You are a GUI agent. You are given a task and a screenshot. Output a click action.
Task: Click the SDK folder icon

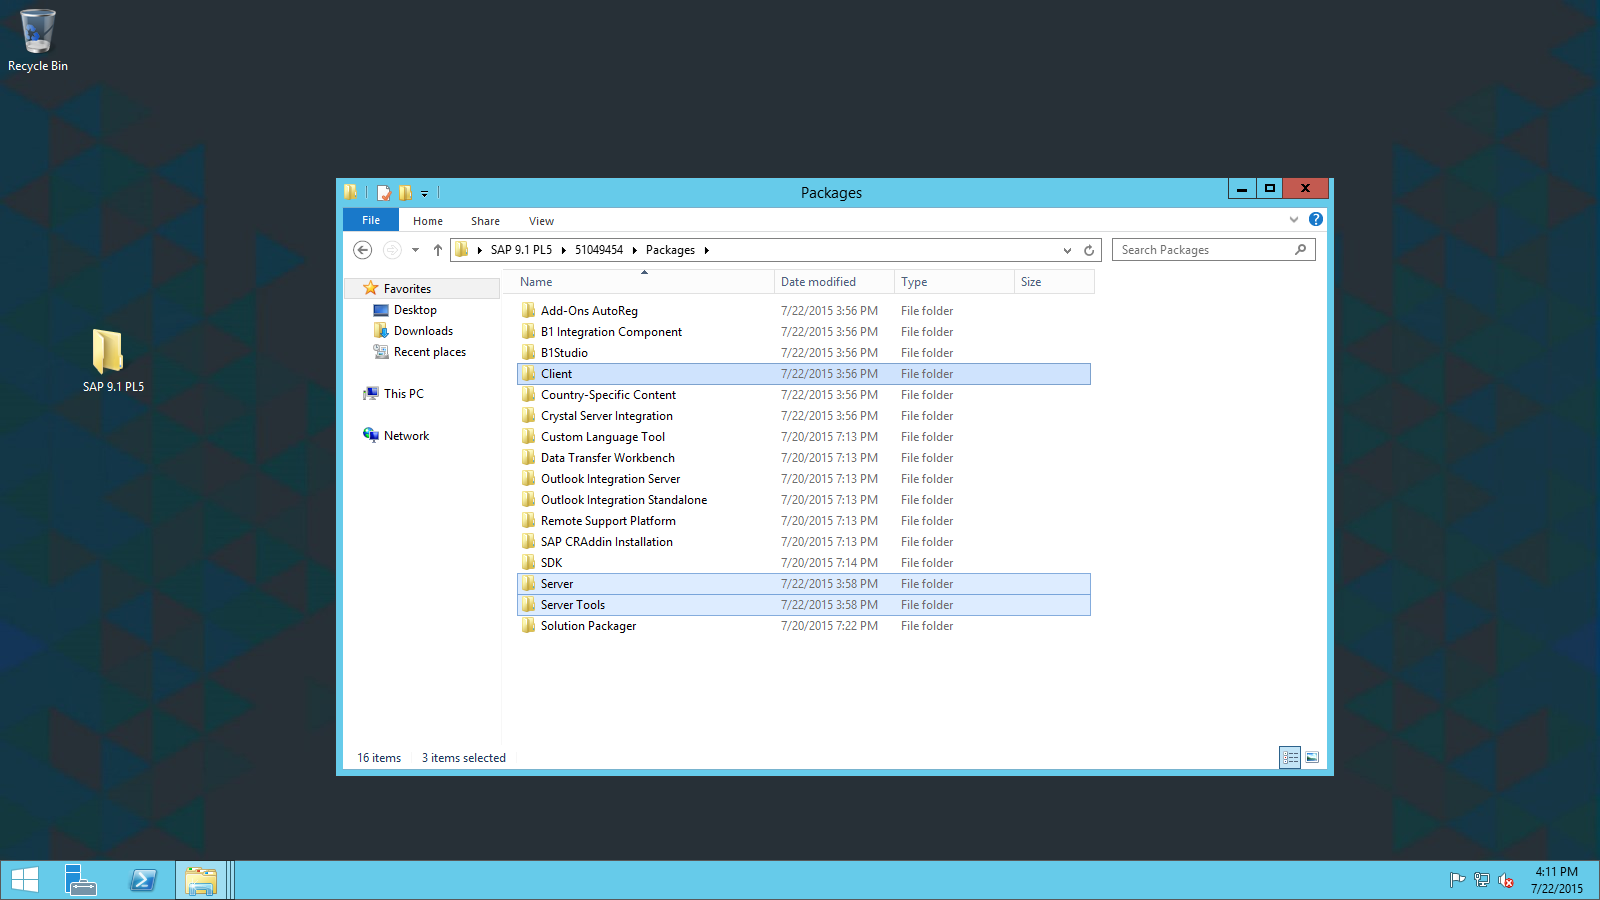[x=529, y=563]
